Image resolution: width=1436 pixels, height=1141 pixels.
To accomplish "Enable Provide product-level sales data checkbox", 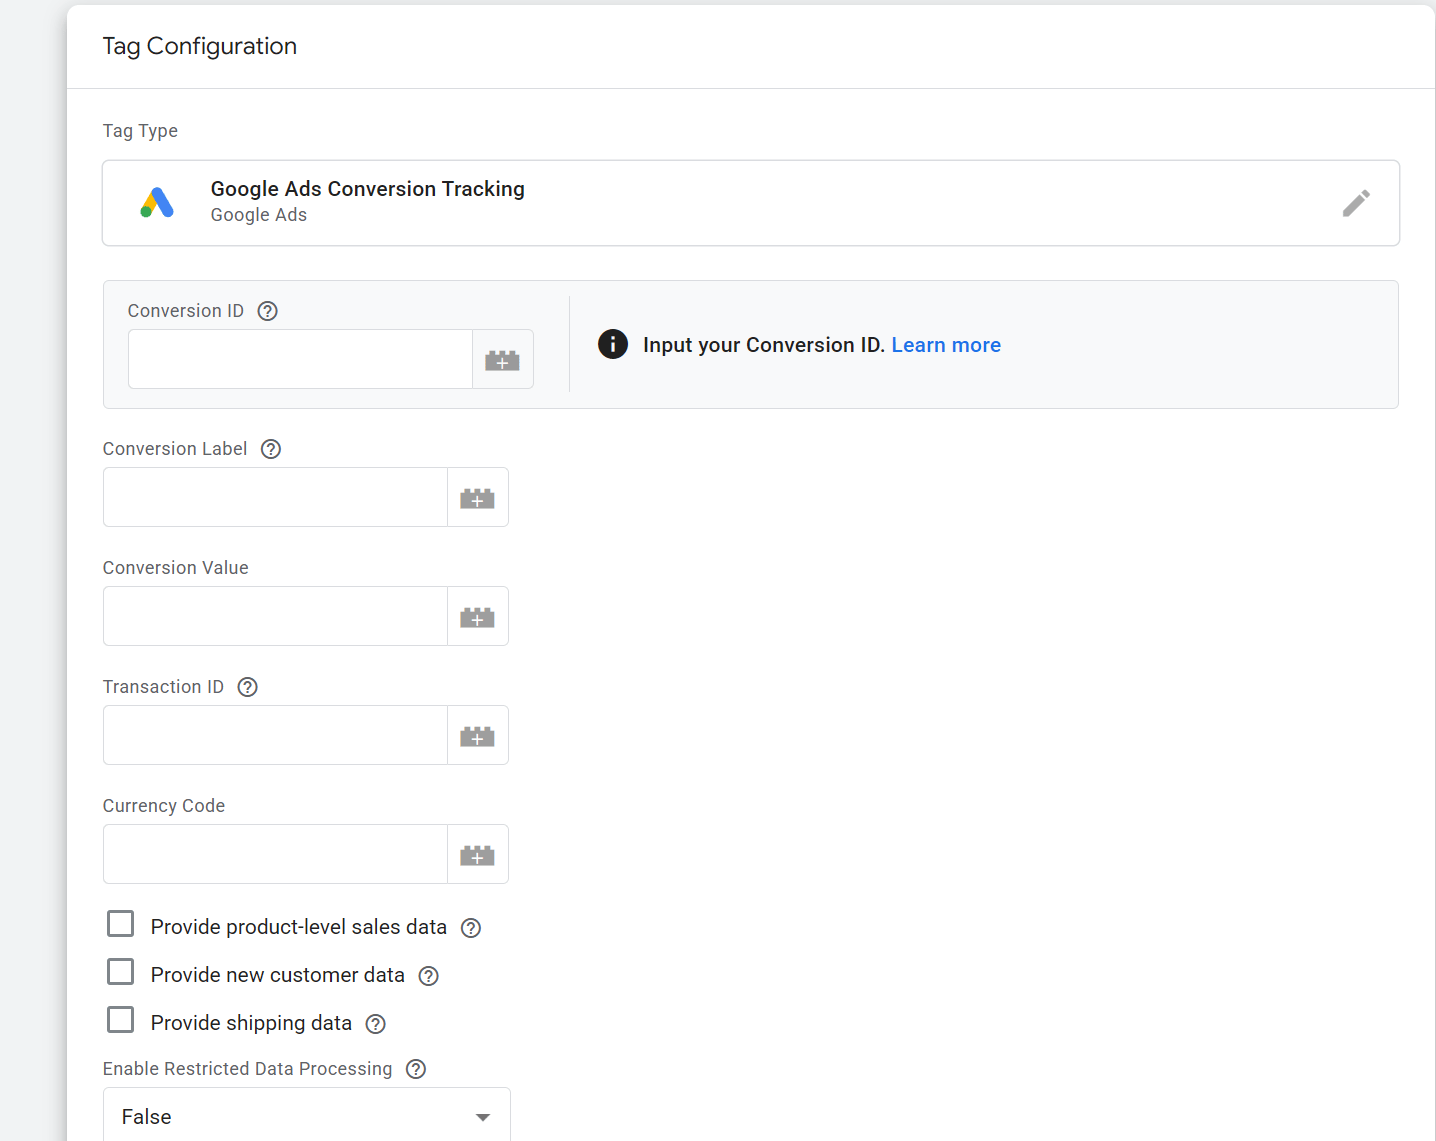I will [x=121, y=924].
